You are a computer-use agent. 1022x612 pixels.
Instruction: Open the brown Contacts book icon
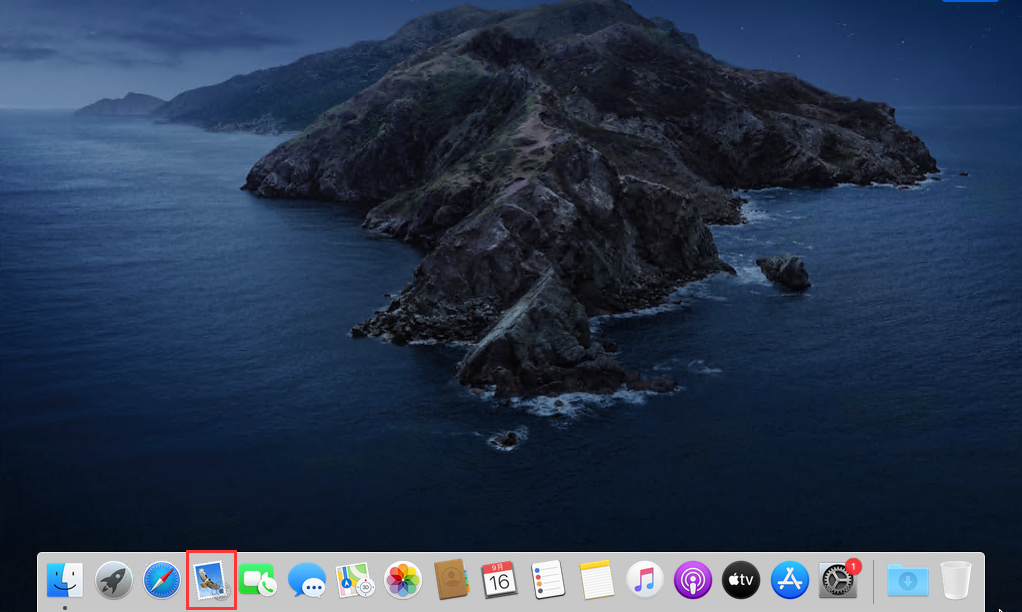451,579
